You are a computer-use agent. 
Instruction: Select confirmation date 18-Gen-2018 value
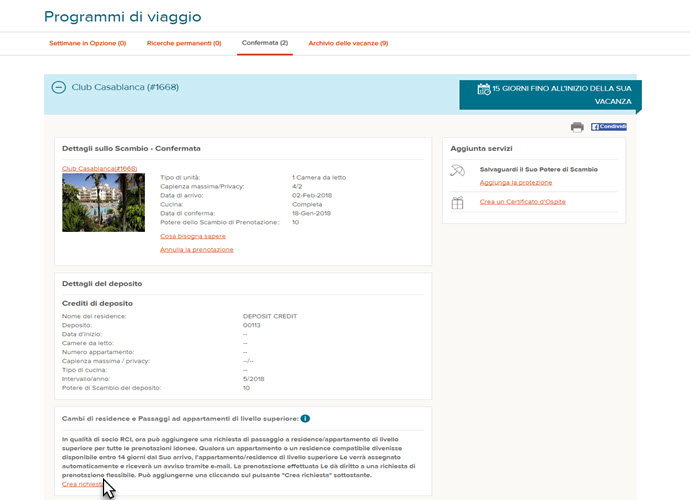click(312, 213)
